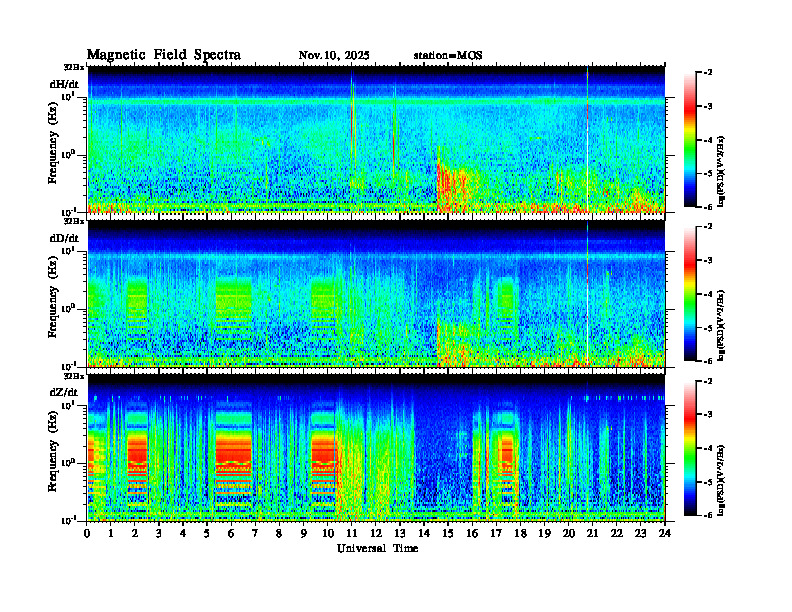Click hour 17 on the Universal Time axis
This screenshot has height=612, width=792.
click(x=496, y=533)
